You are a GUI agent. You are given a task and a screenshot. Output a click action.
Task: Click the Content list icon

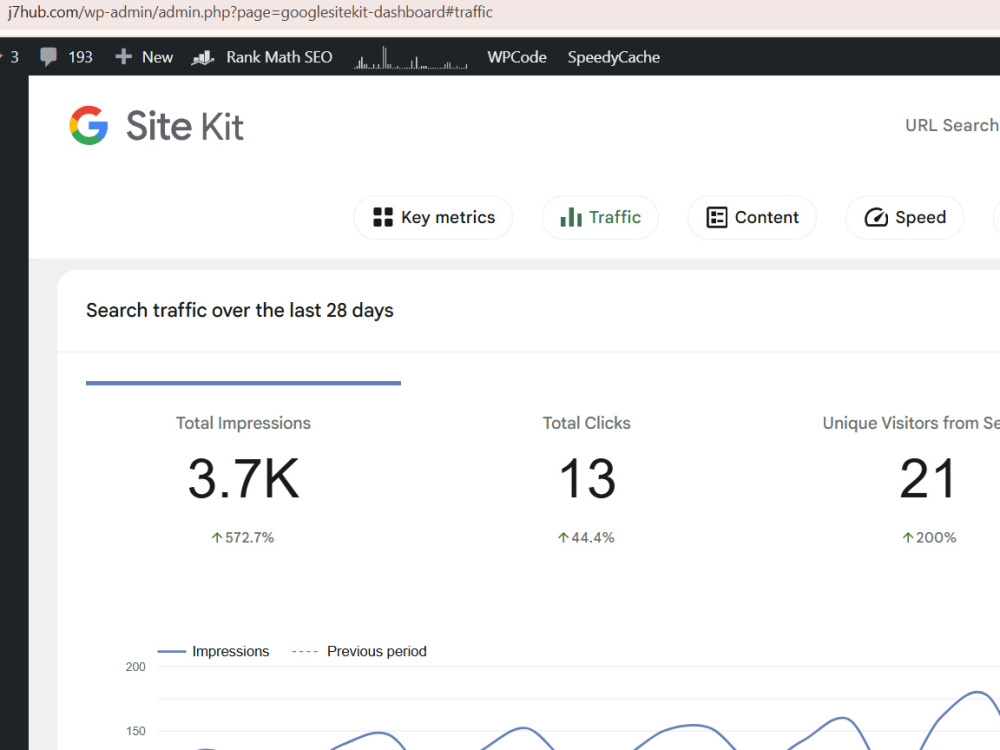(717, 217)
